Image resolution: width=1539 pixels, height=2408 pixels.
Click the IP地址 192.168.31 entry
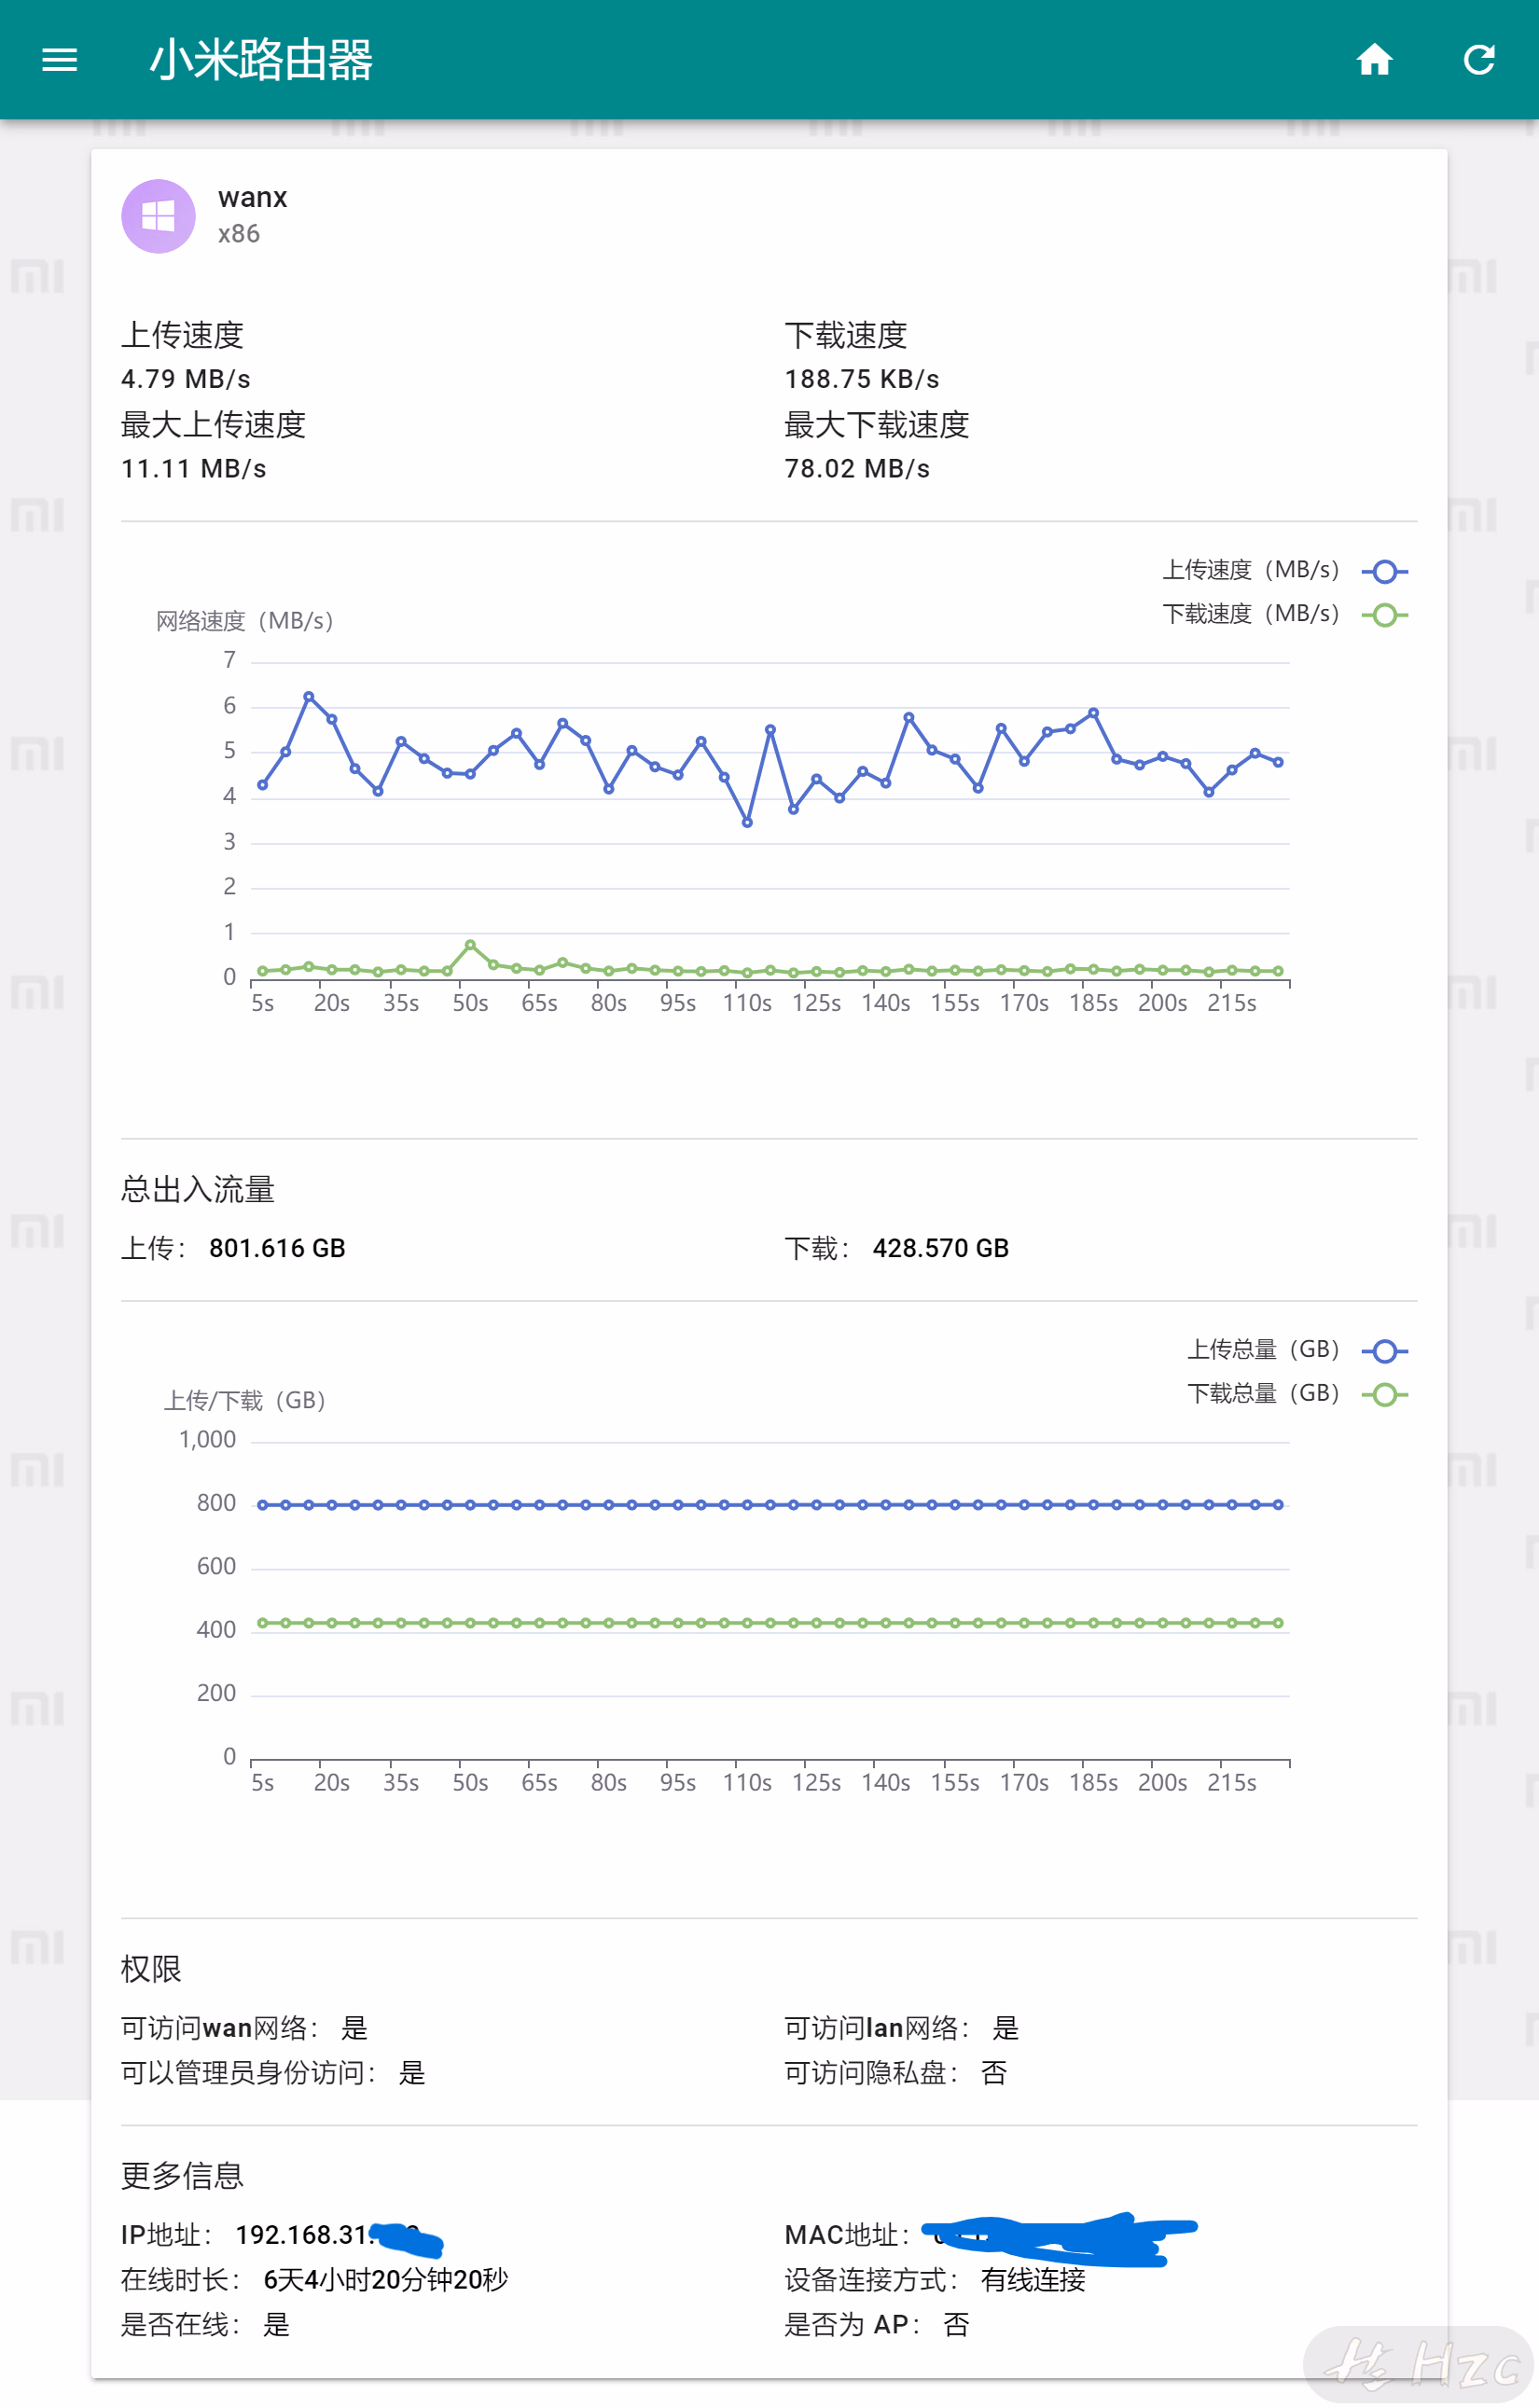281,2235
